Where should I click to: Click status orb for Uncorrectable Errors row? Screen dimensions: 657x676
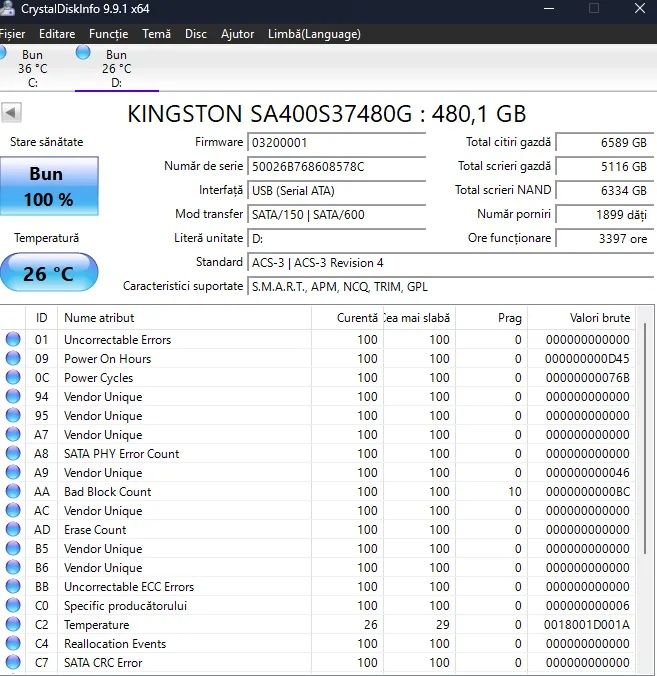(x=13, y=339)
